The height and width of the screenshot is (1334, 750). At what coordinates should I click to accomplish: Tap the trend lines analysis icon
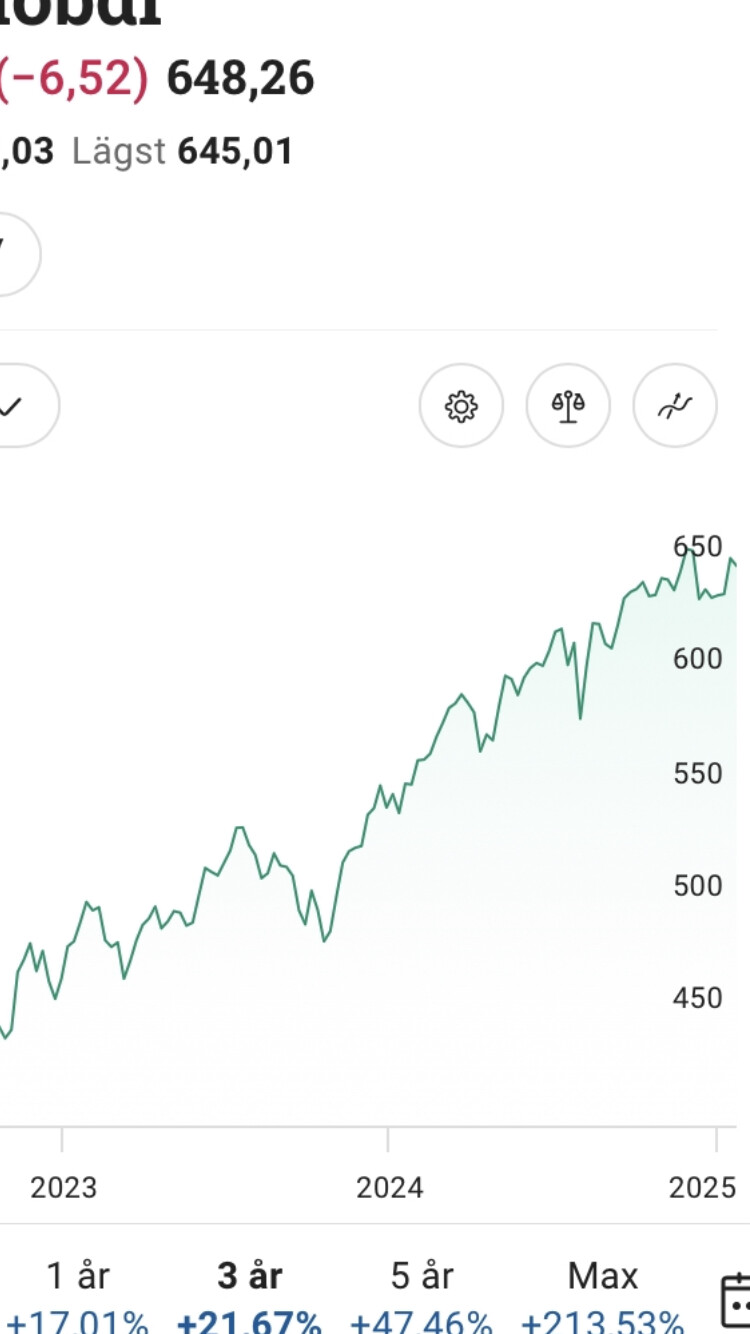[675, 406]
